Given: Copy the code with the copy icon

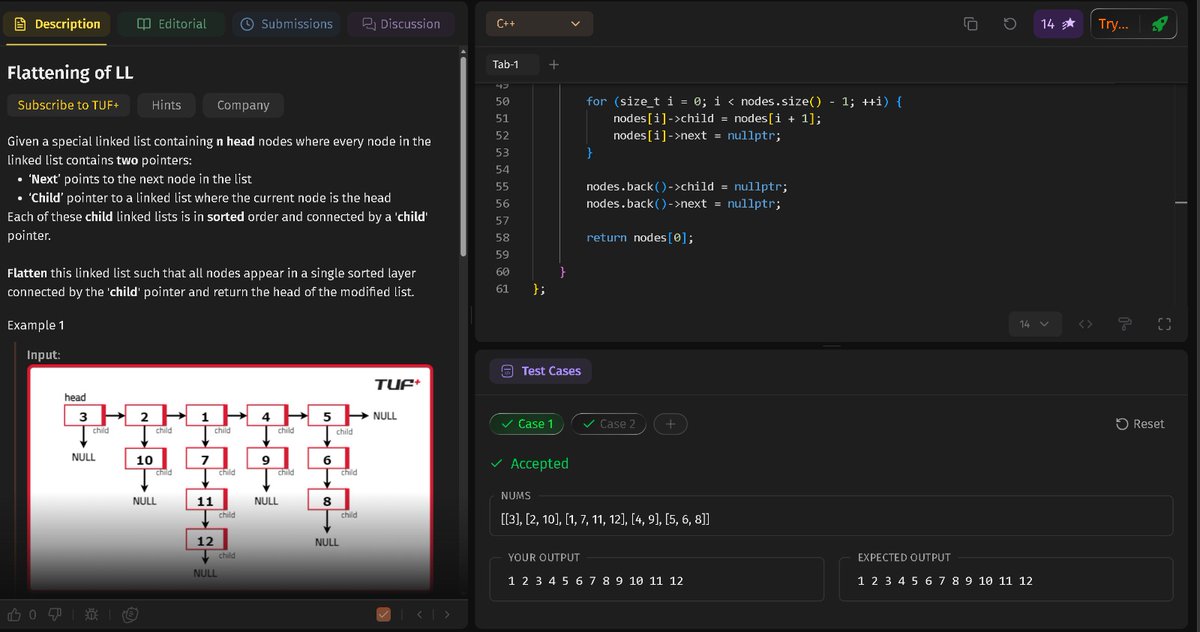Looking at the screenshot, I should 970,24.
